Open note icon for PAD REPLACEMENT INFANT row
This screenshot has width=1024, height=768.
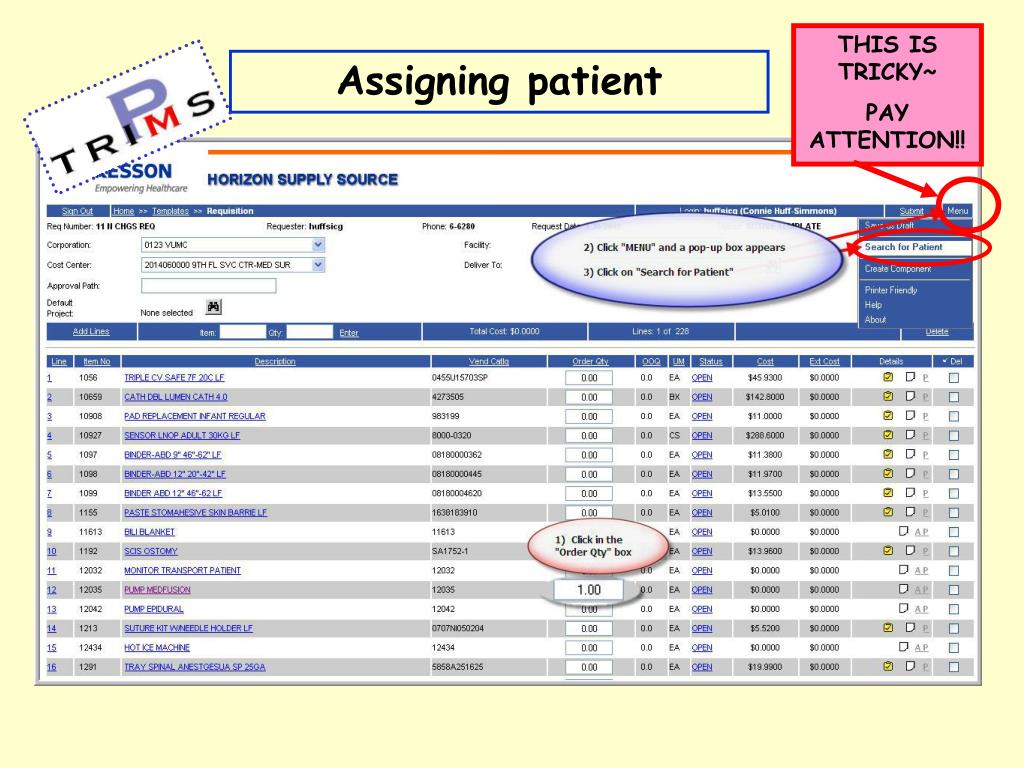coord(910,415)
